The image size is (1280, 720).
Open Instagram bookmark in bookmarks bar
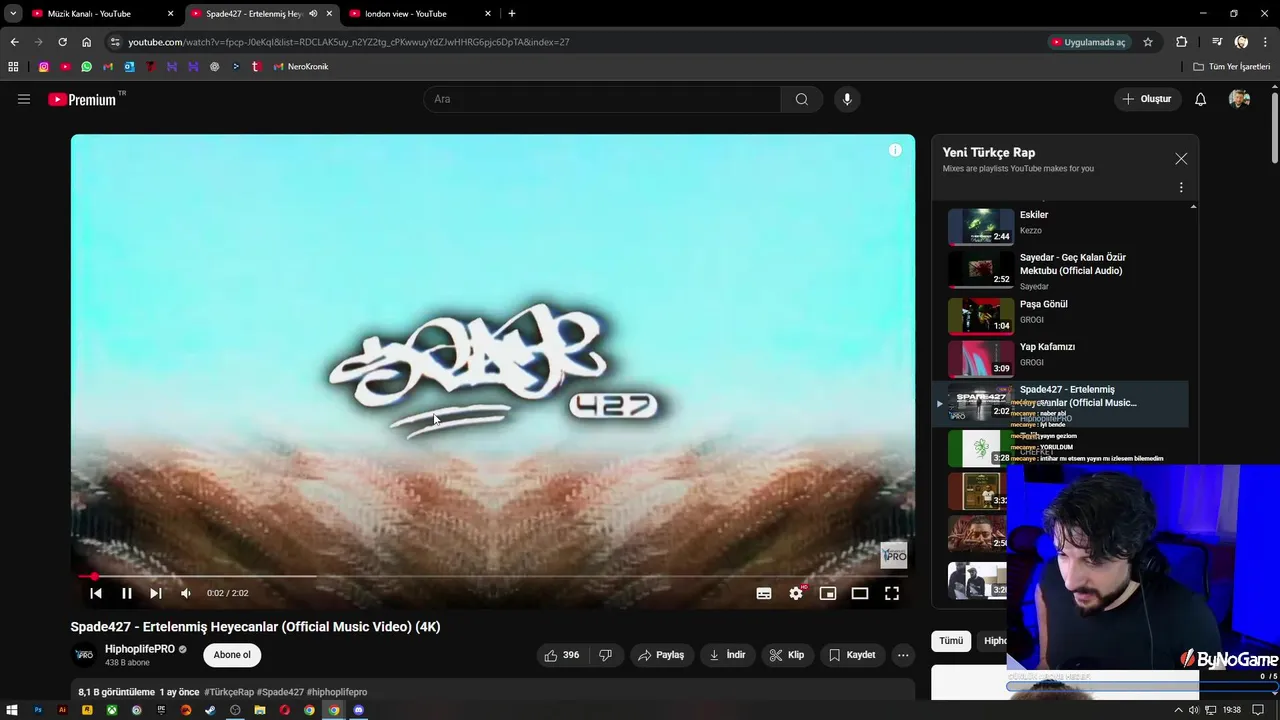pos(43,67)
